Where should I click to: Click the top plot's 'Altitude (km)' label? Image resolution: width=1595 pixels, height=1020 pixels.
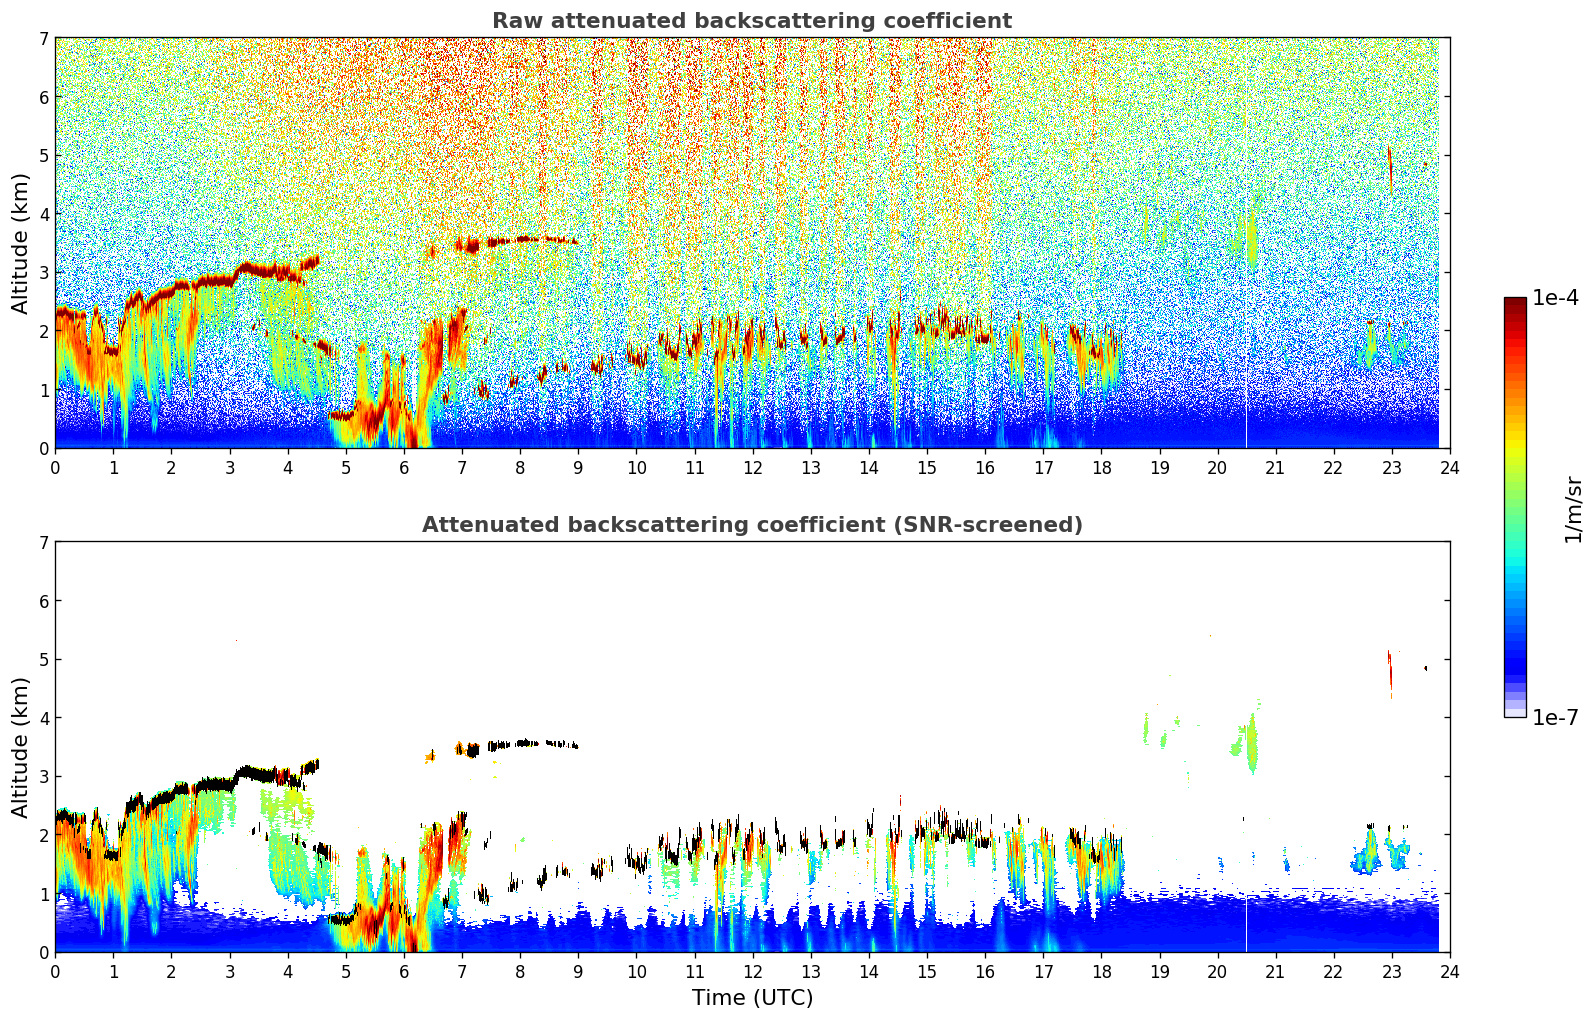tap(20, 243)
